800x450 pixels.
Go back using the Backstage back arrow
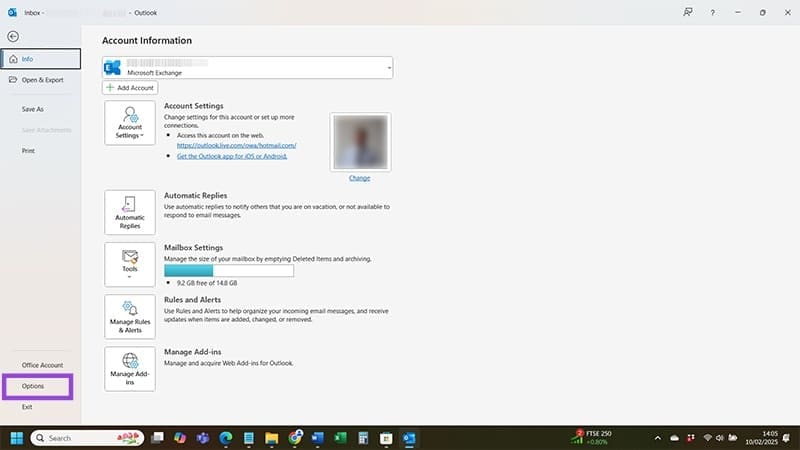13,36
